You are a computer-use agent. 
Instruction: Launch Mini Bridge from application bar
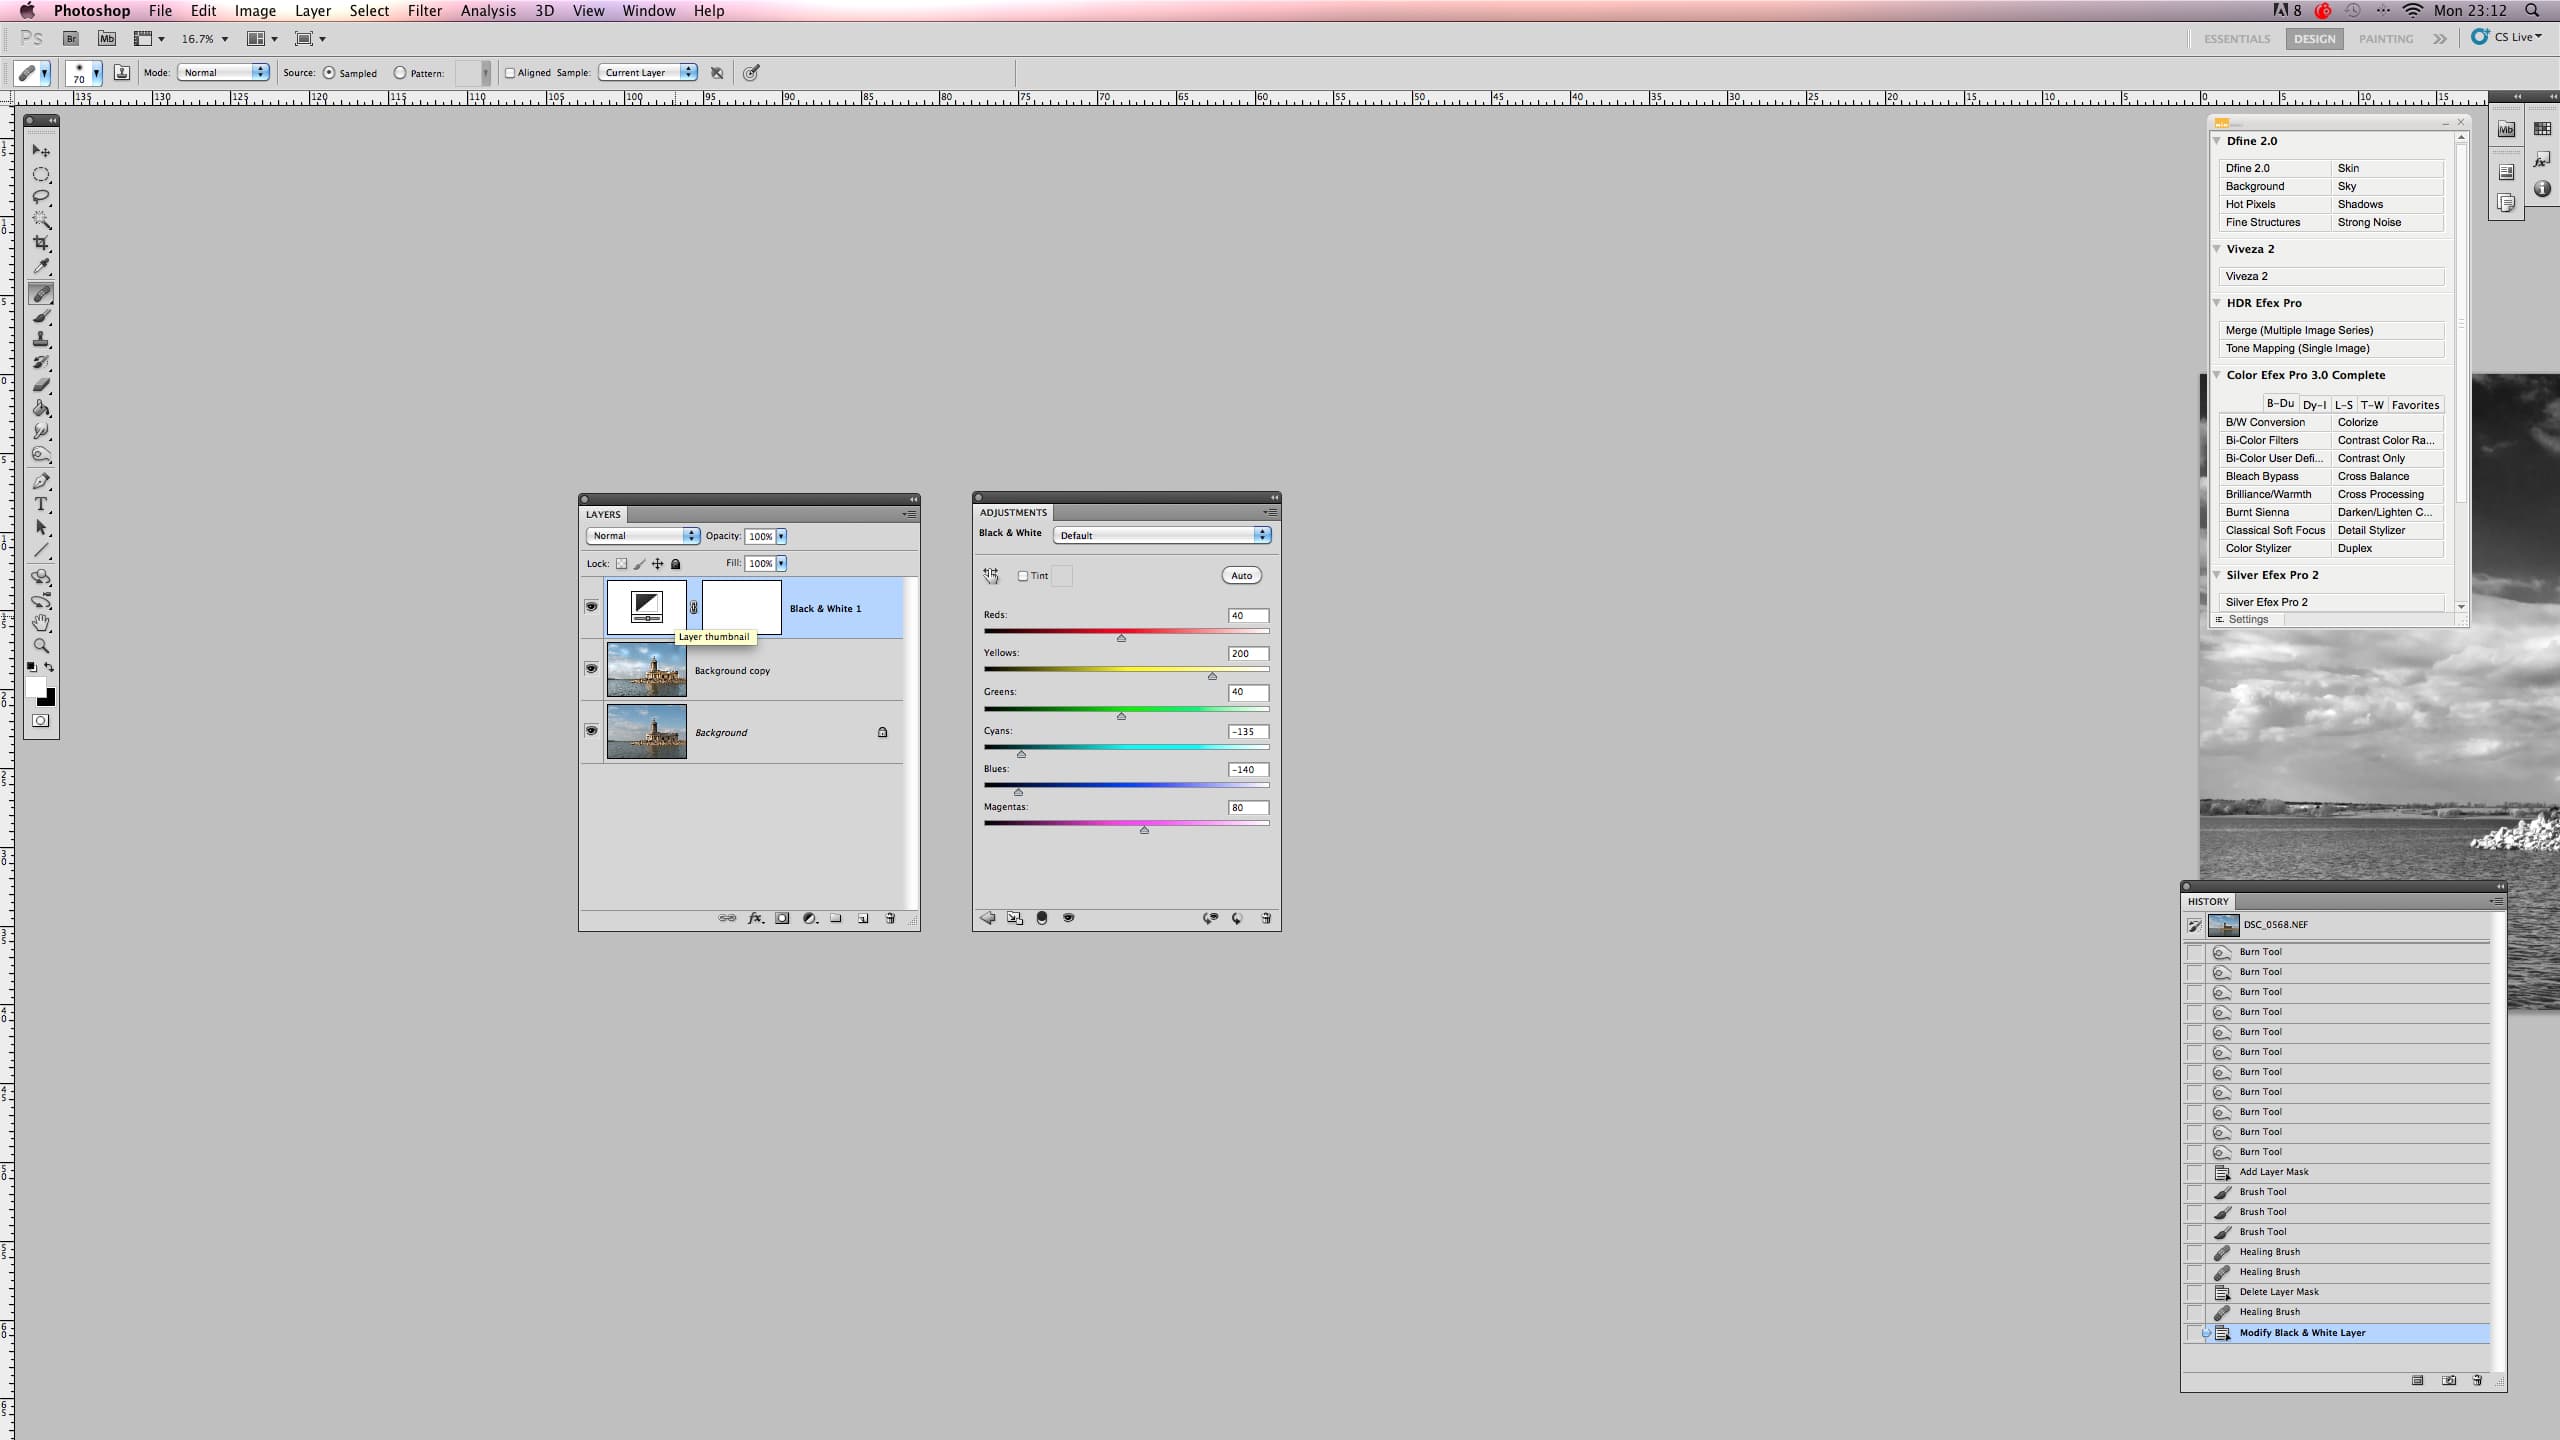[x=107, y=39]
